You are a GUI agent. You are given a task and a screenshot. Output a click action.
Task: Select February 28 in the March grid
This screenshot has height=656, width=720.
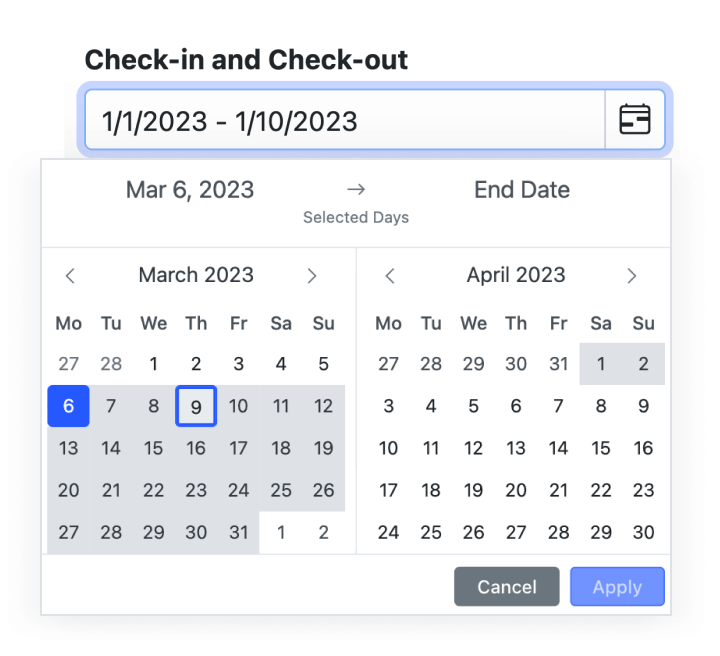111,364
